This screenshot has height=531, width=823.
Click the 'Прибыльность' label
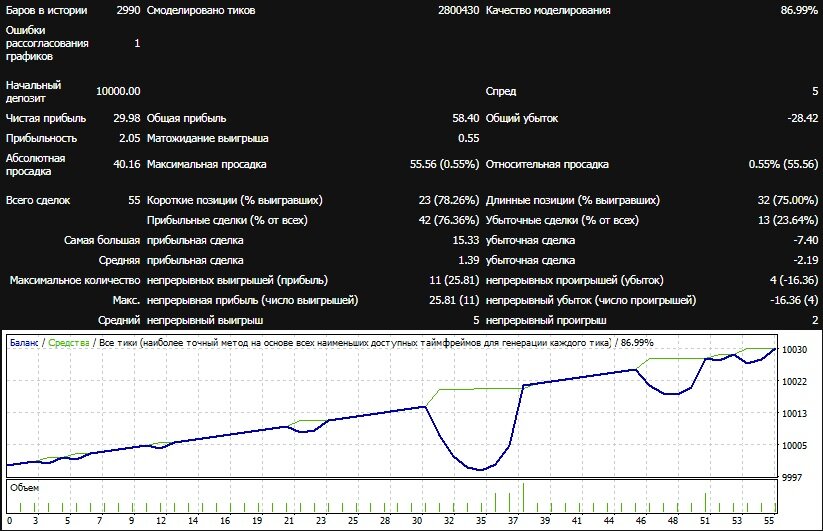[41, 138]
